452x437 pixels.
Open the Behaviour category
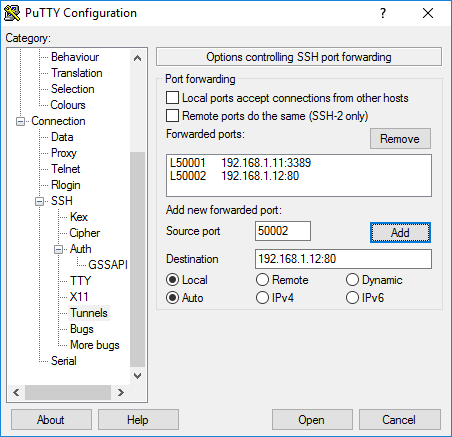pos(75,57)
